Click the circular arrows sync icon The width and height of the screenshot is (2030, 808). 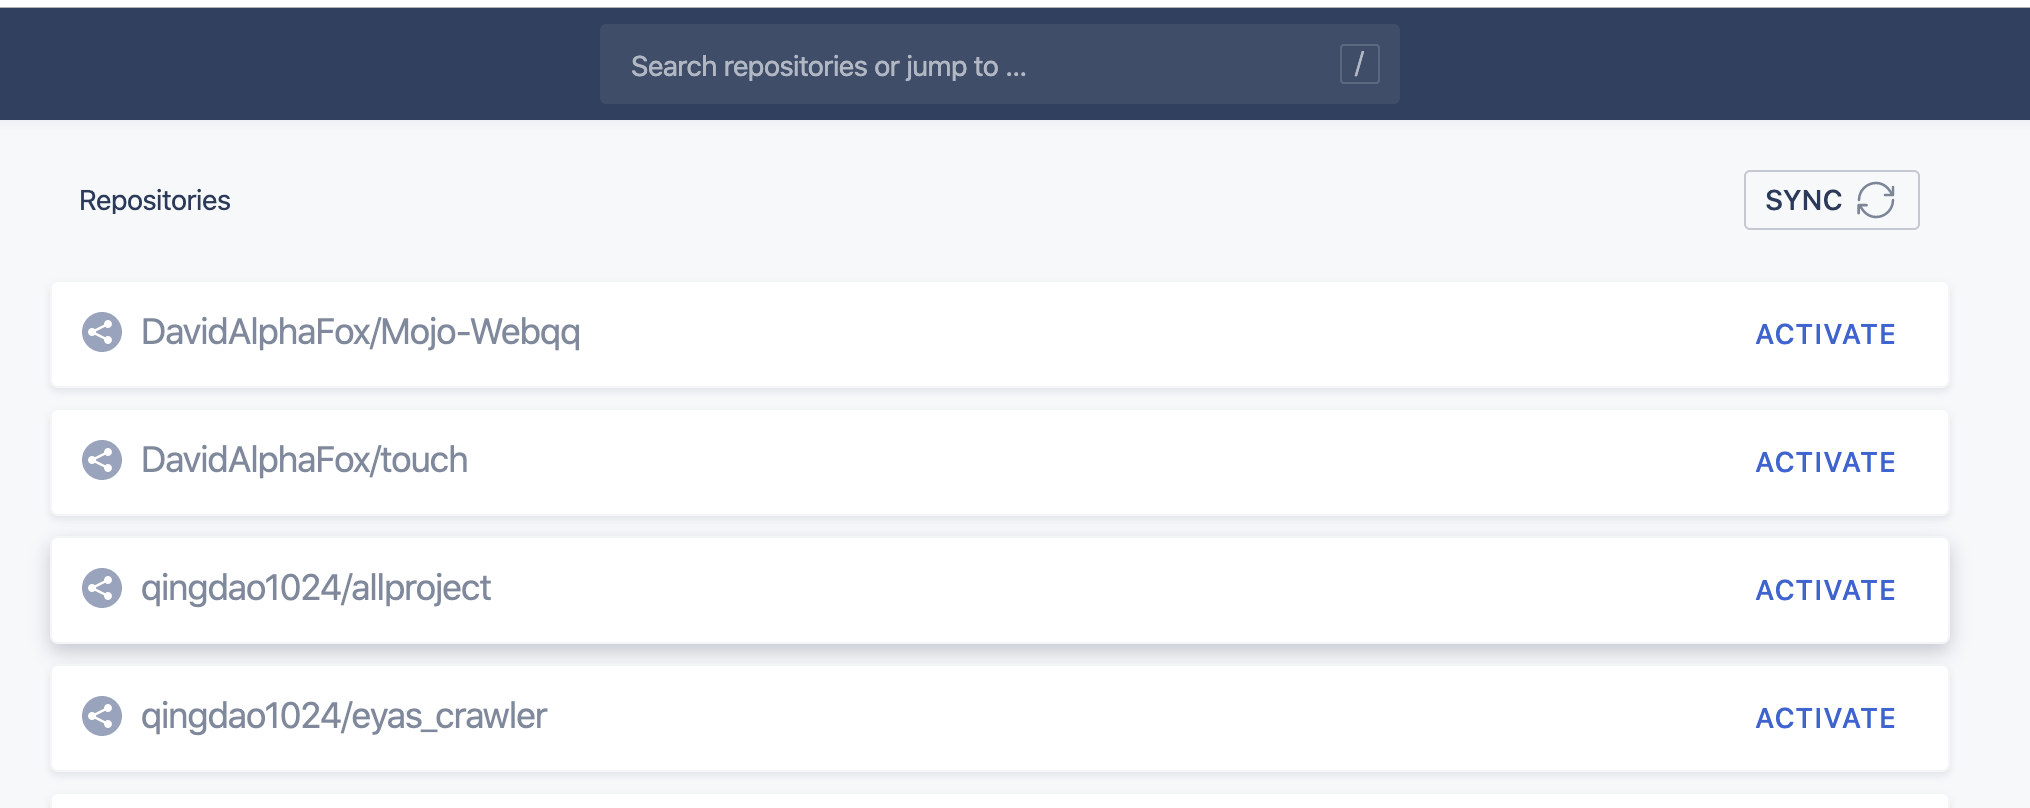click(1875, 200)
